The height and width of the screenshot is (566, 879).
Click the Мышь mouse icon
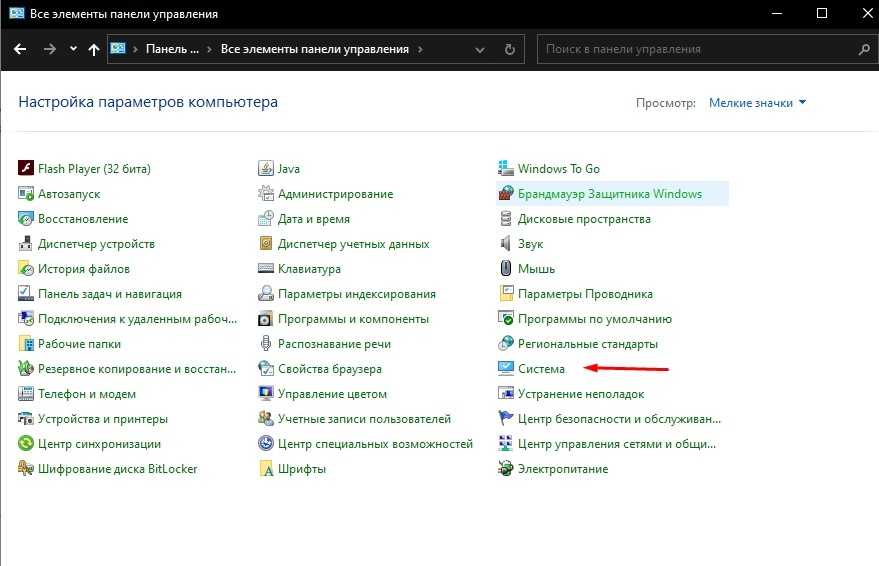point(506,269)
